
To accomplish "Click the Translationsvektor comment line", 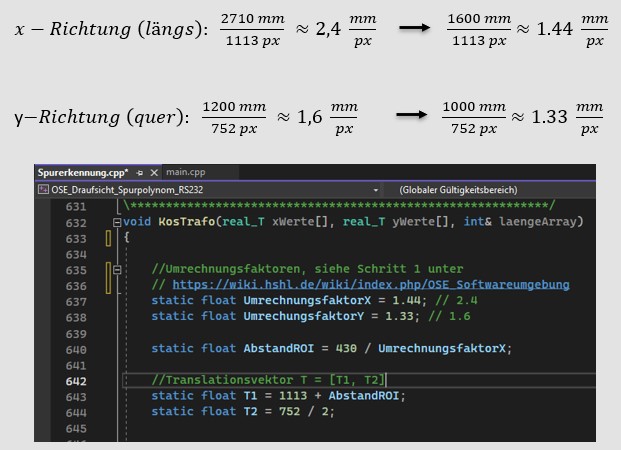I will coord(267,380).
